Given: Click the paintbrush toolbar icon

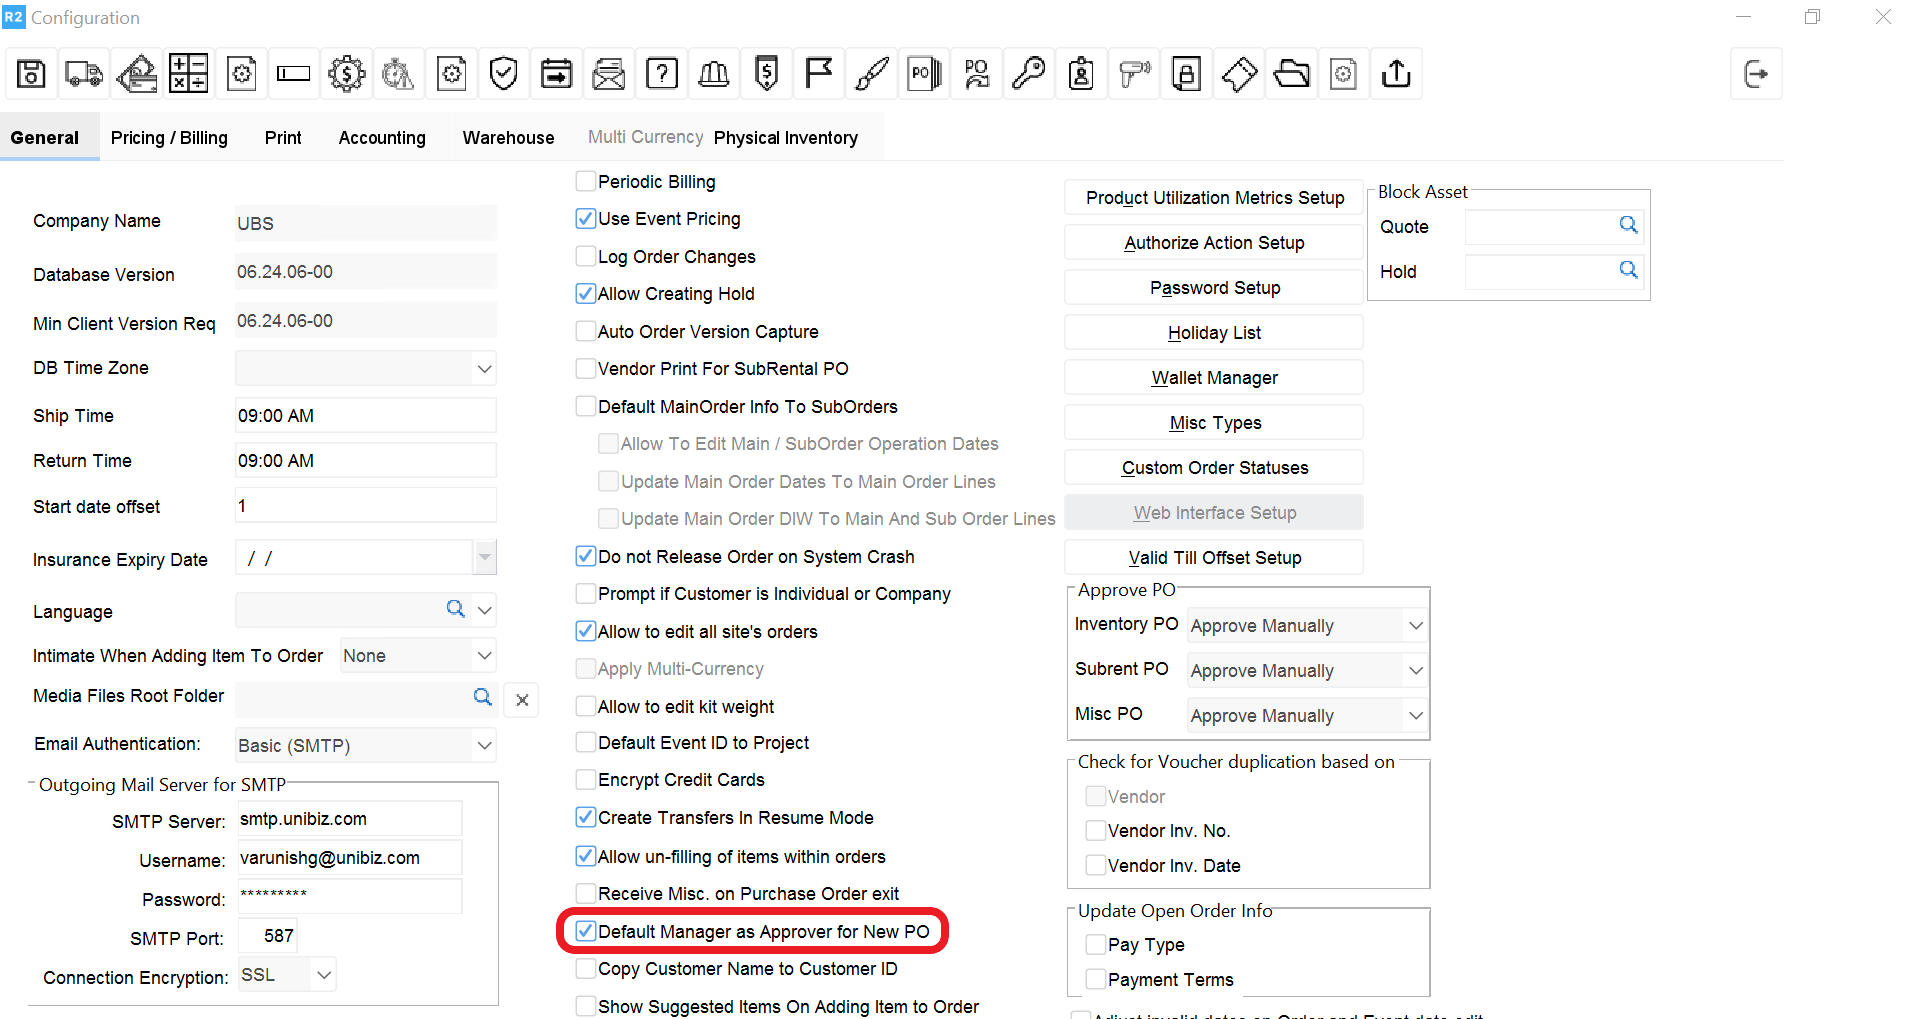Looking at the screenshot, I should [871, 74].
